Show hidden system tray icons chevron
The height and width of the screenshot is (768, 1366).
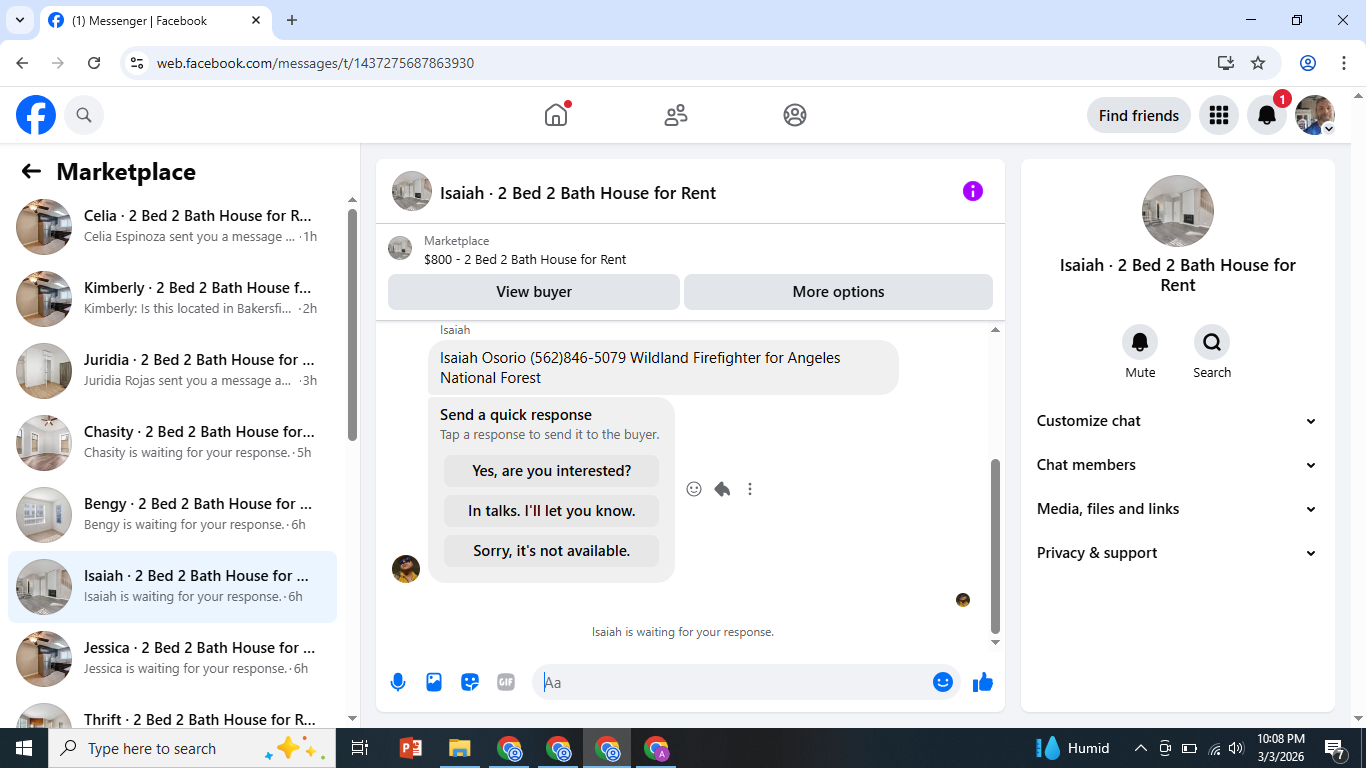pos(1140,748)
